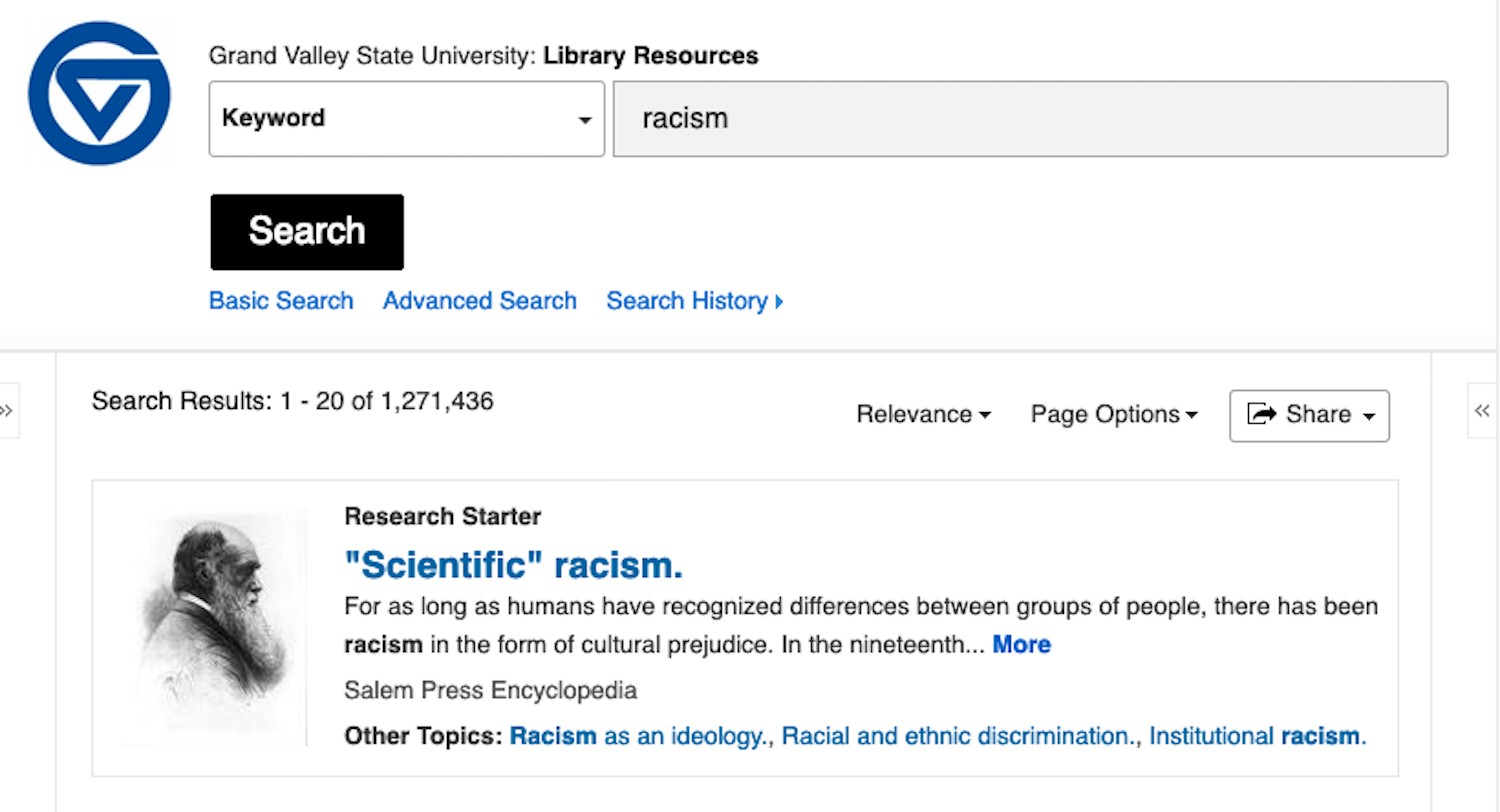
Task: Click the Grand Valley State University logo
Action: [99, 93]
